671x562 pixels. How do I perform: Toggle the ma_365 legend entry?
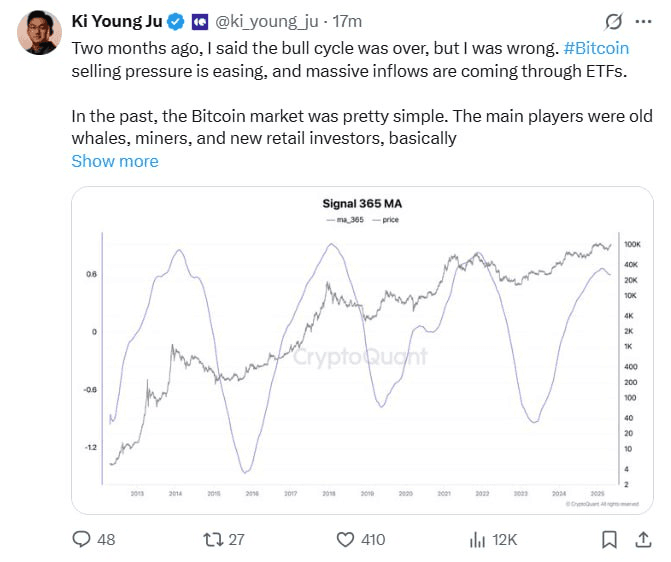coord(345,220)
